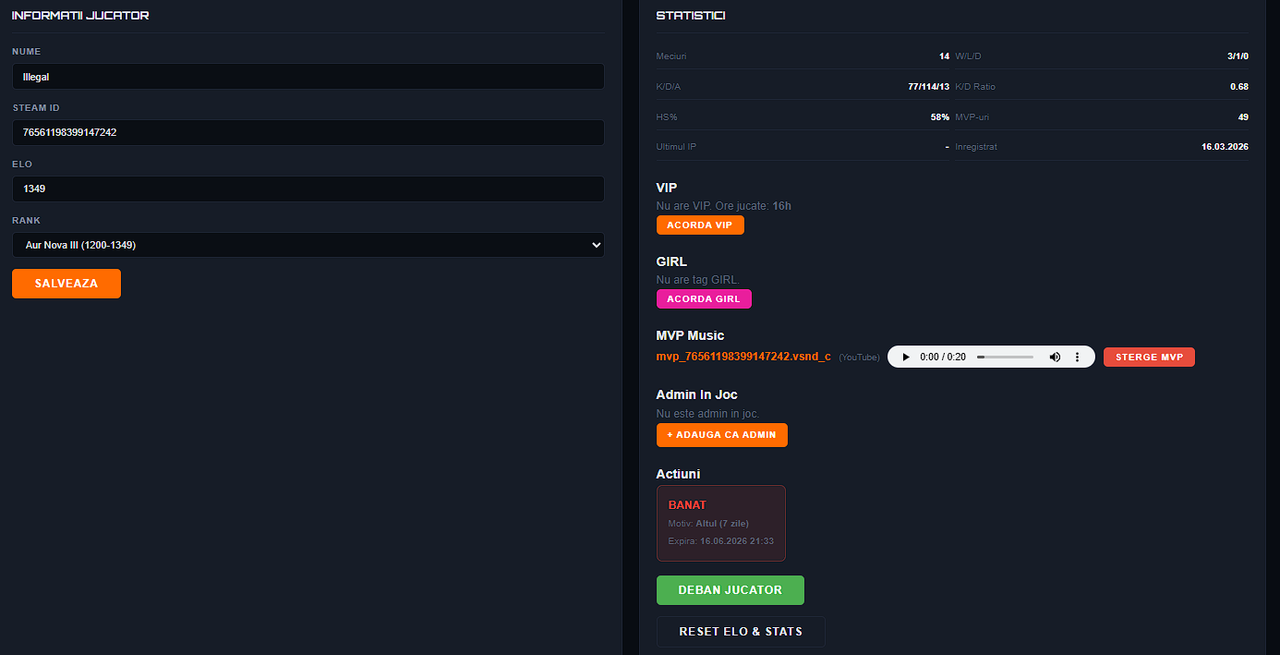Click the ban reason Altul (7 zile)
This screenshot has height=655, width=1280.
722,524
